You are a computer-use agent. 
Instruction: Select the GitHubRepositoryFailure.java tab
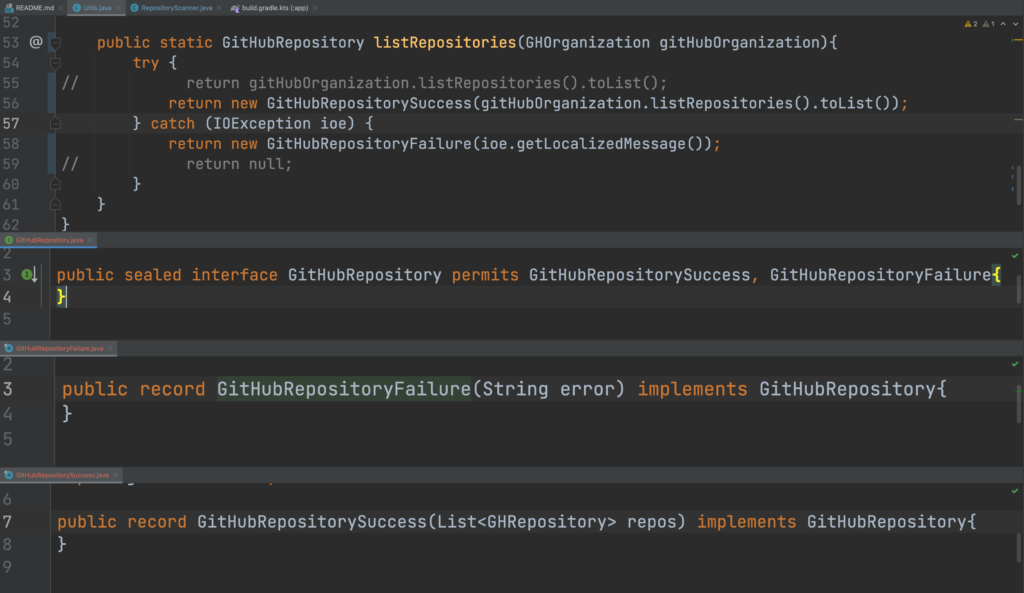click(x=58, y=348)
